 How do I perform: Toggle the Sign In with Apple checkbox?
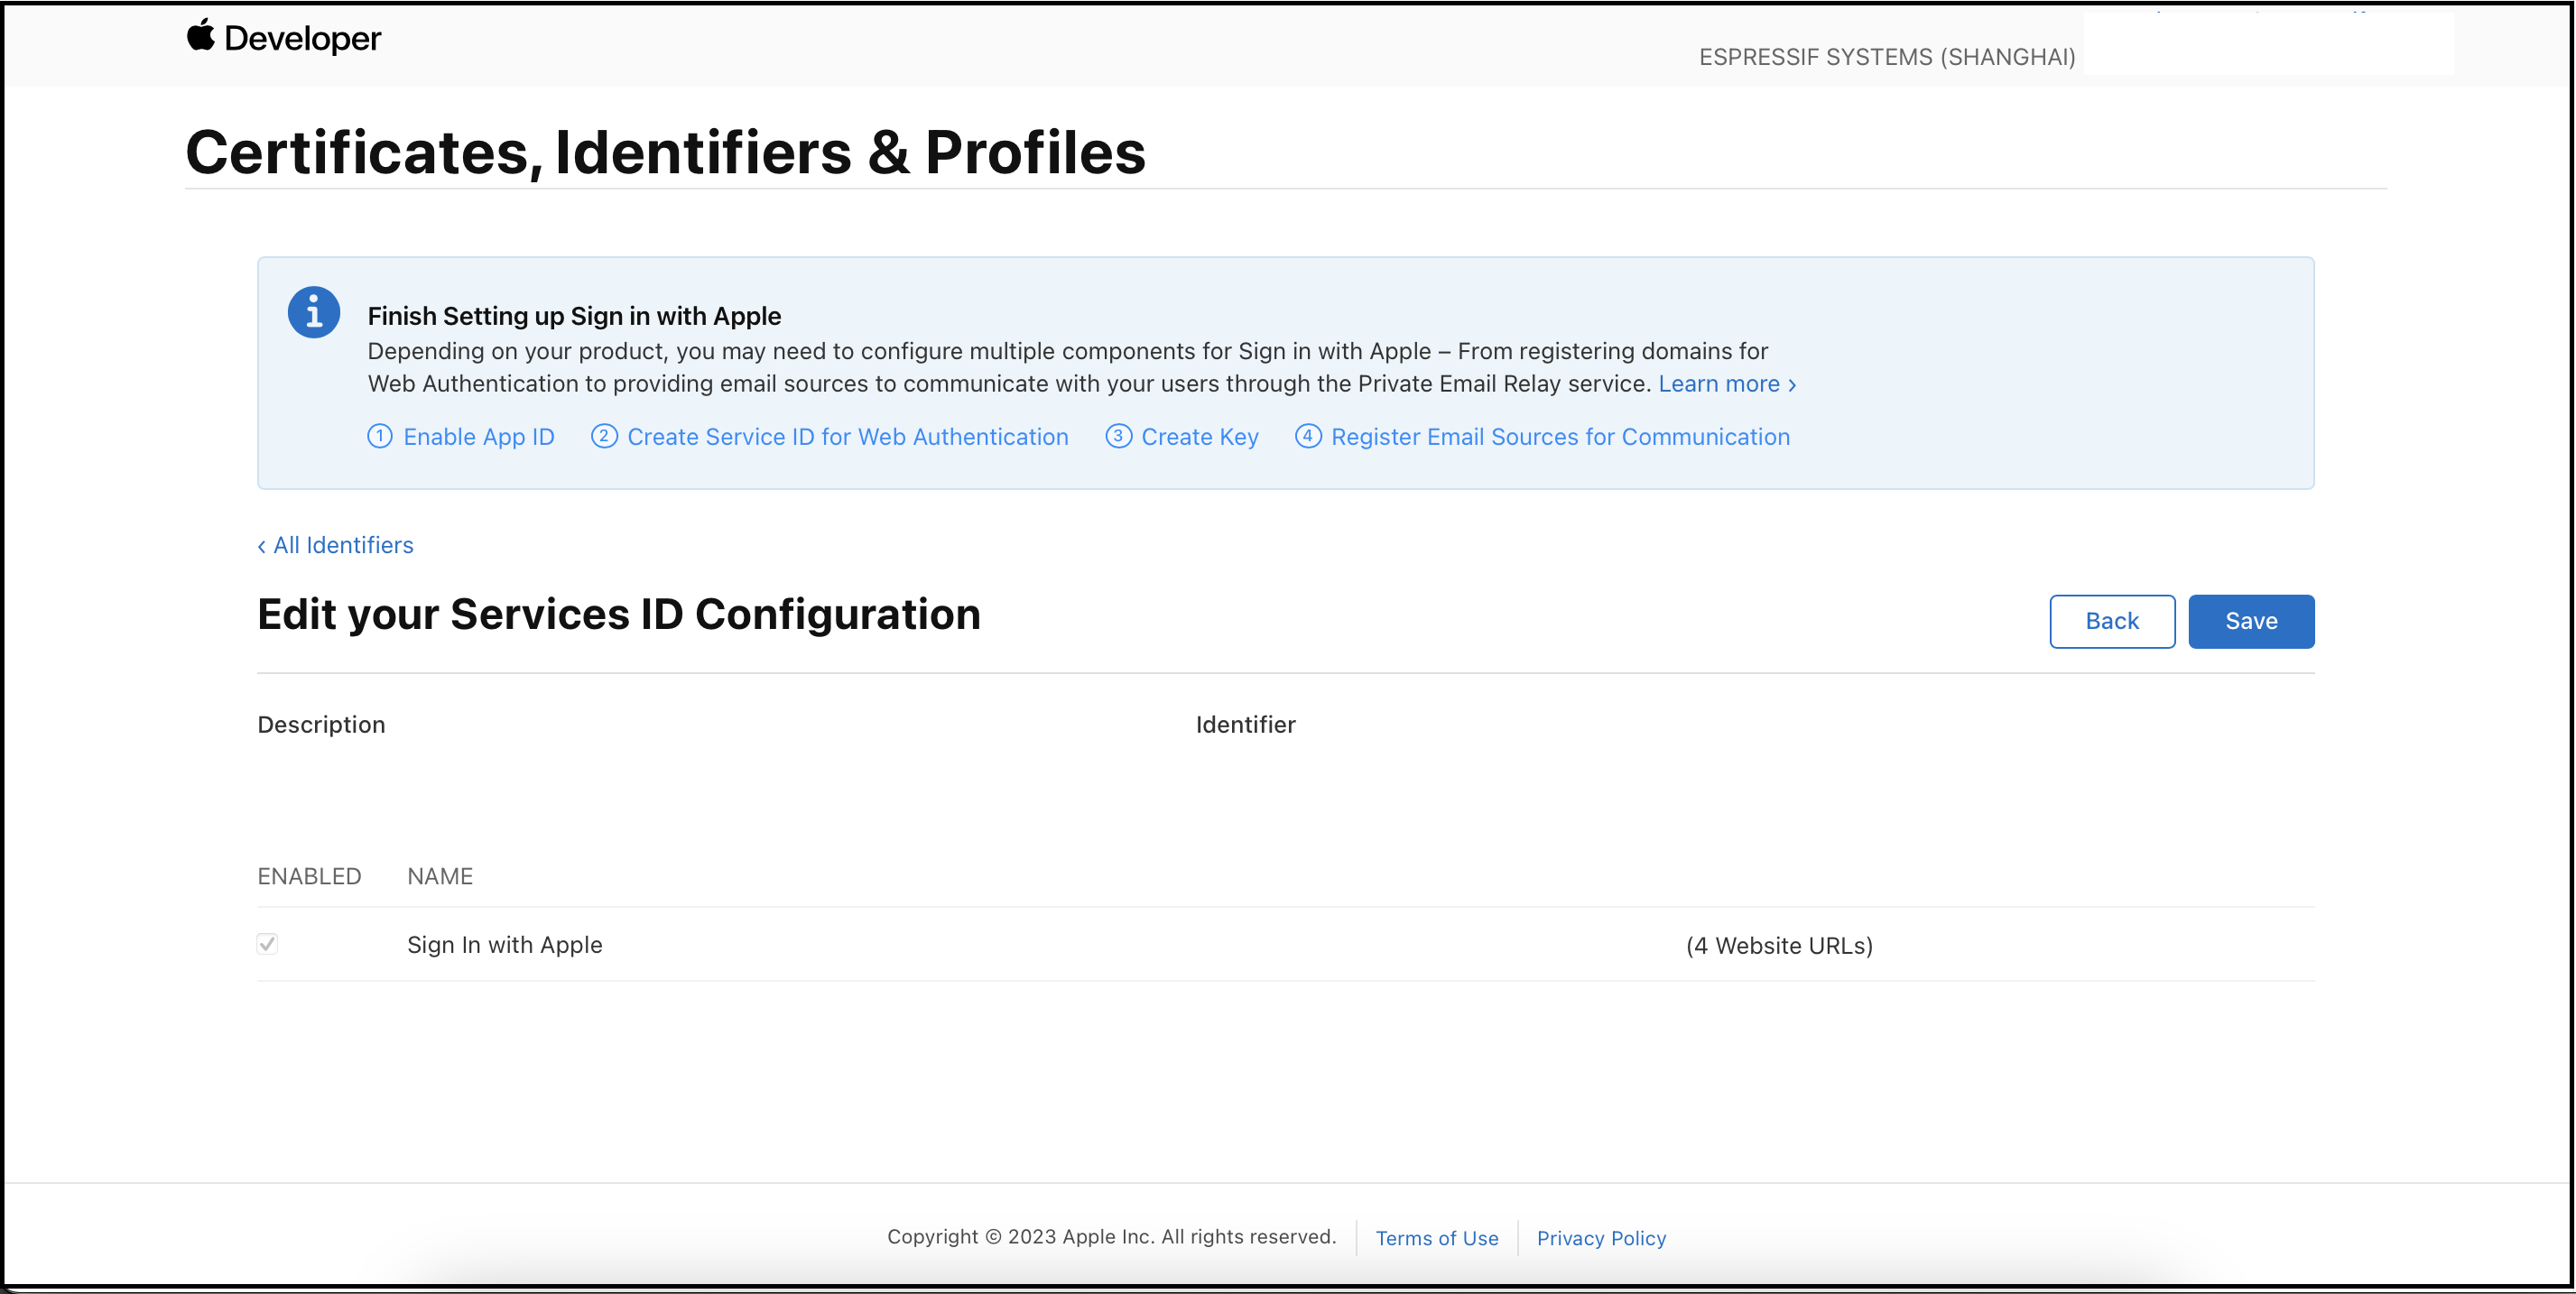[x=267, y=944]
